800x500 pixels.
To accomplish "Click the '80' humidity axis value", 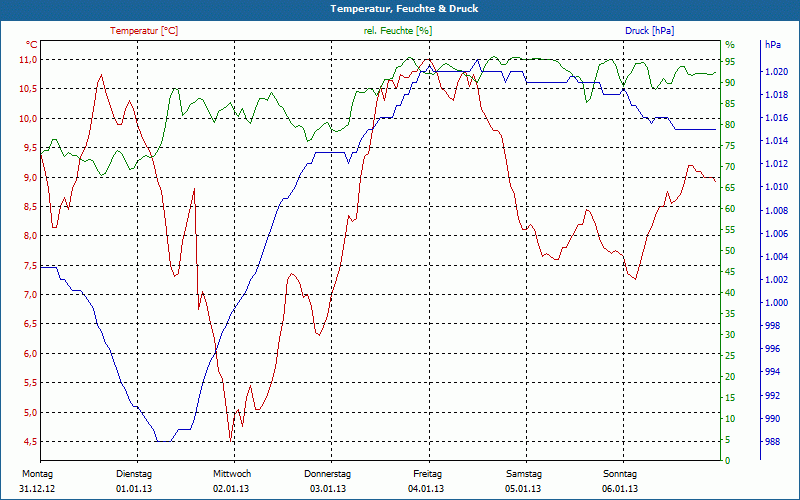I will click(730, 124).
